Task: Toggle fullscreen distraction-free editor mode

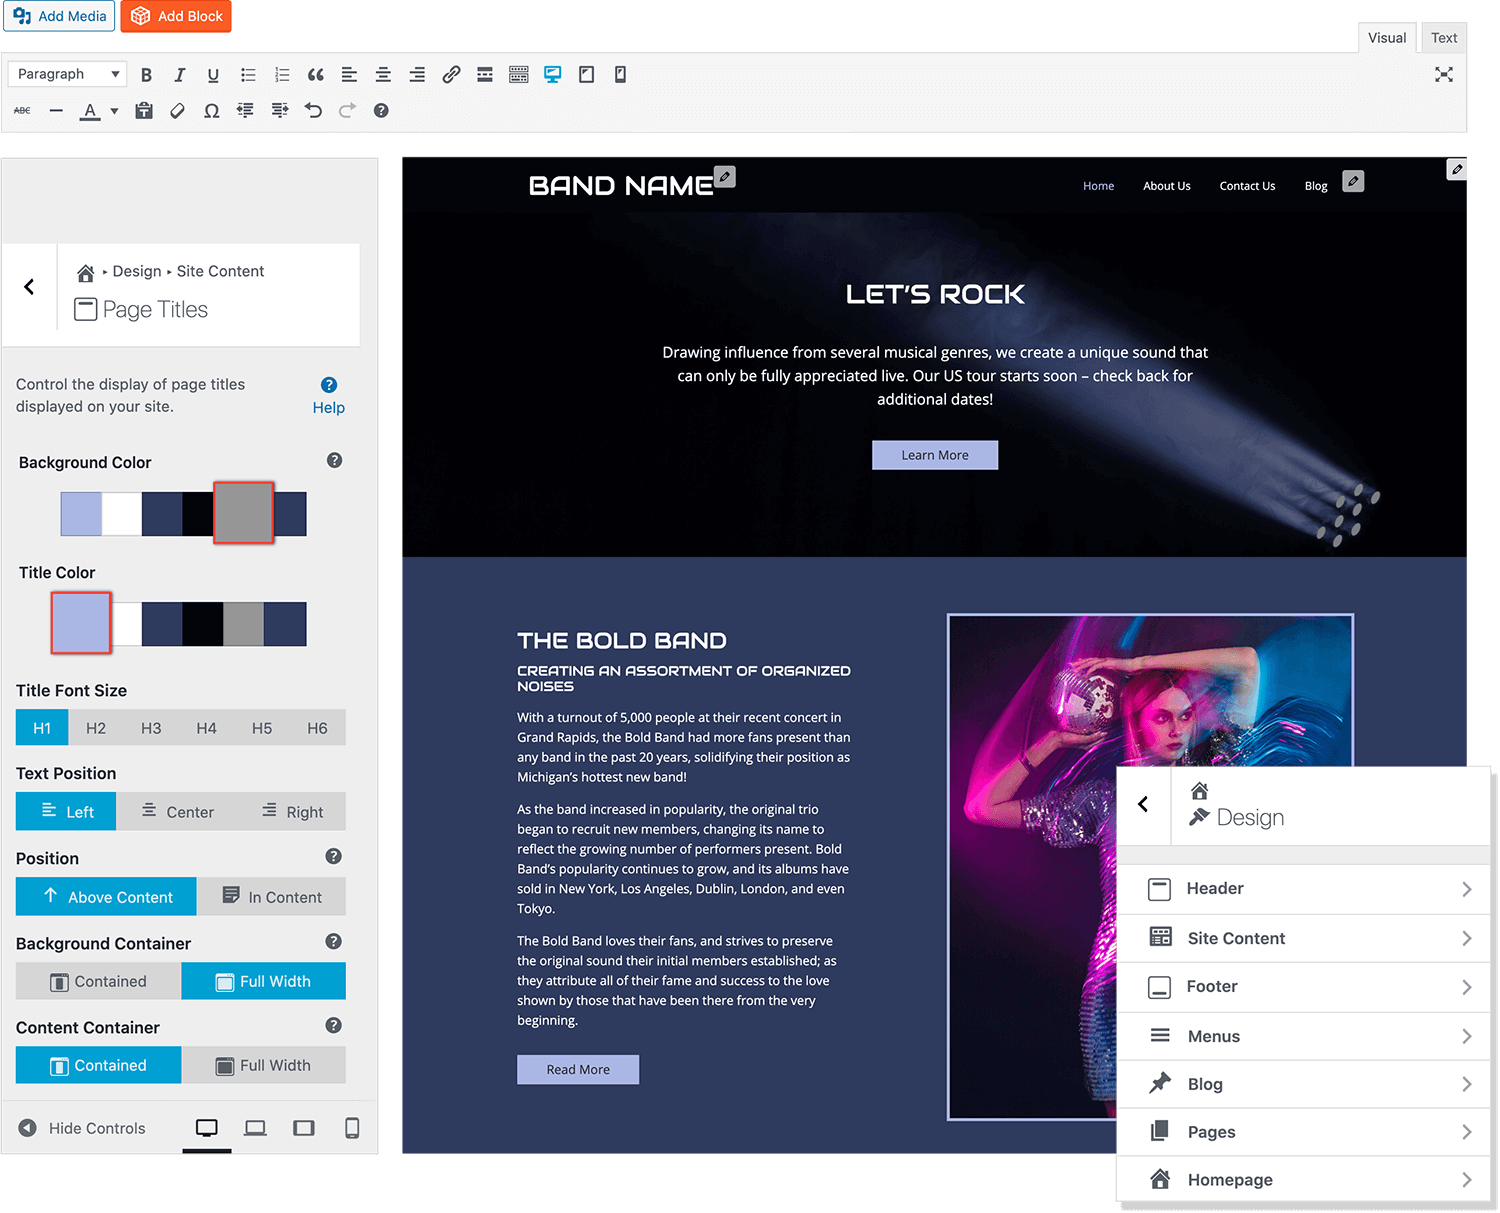Action: 1443,75
